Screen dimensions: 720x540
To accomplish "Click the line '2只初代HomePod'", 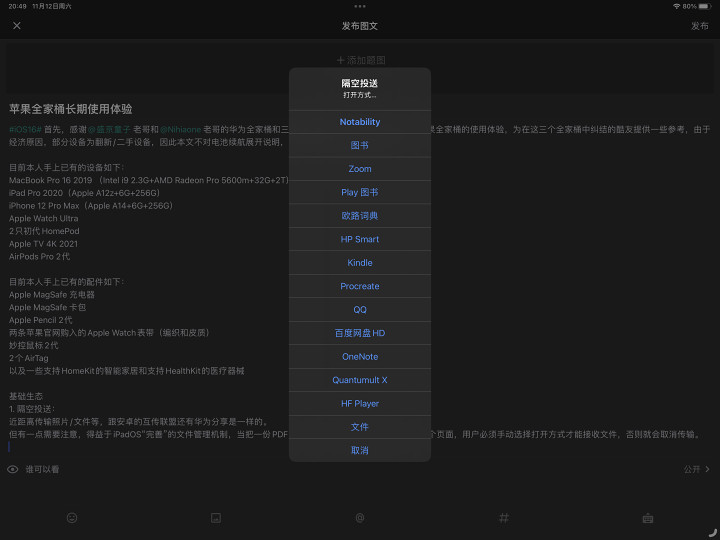I will (44, 231).
